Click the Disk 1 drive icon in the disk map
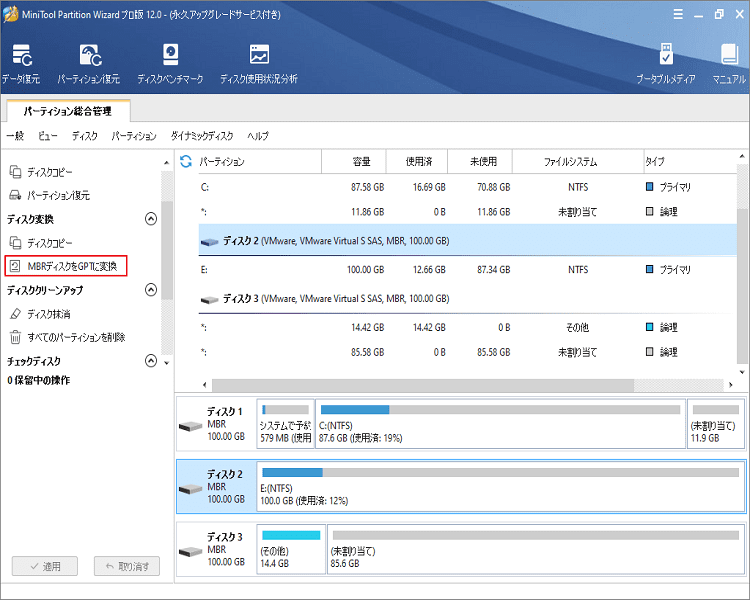Image resolution: width=750 pixels, height=600 pixels. click(190, 426)
